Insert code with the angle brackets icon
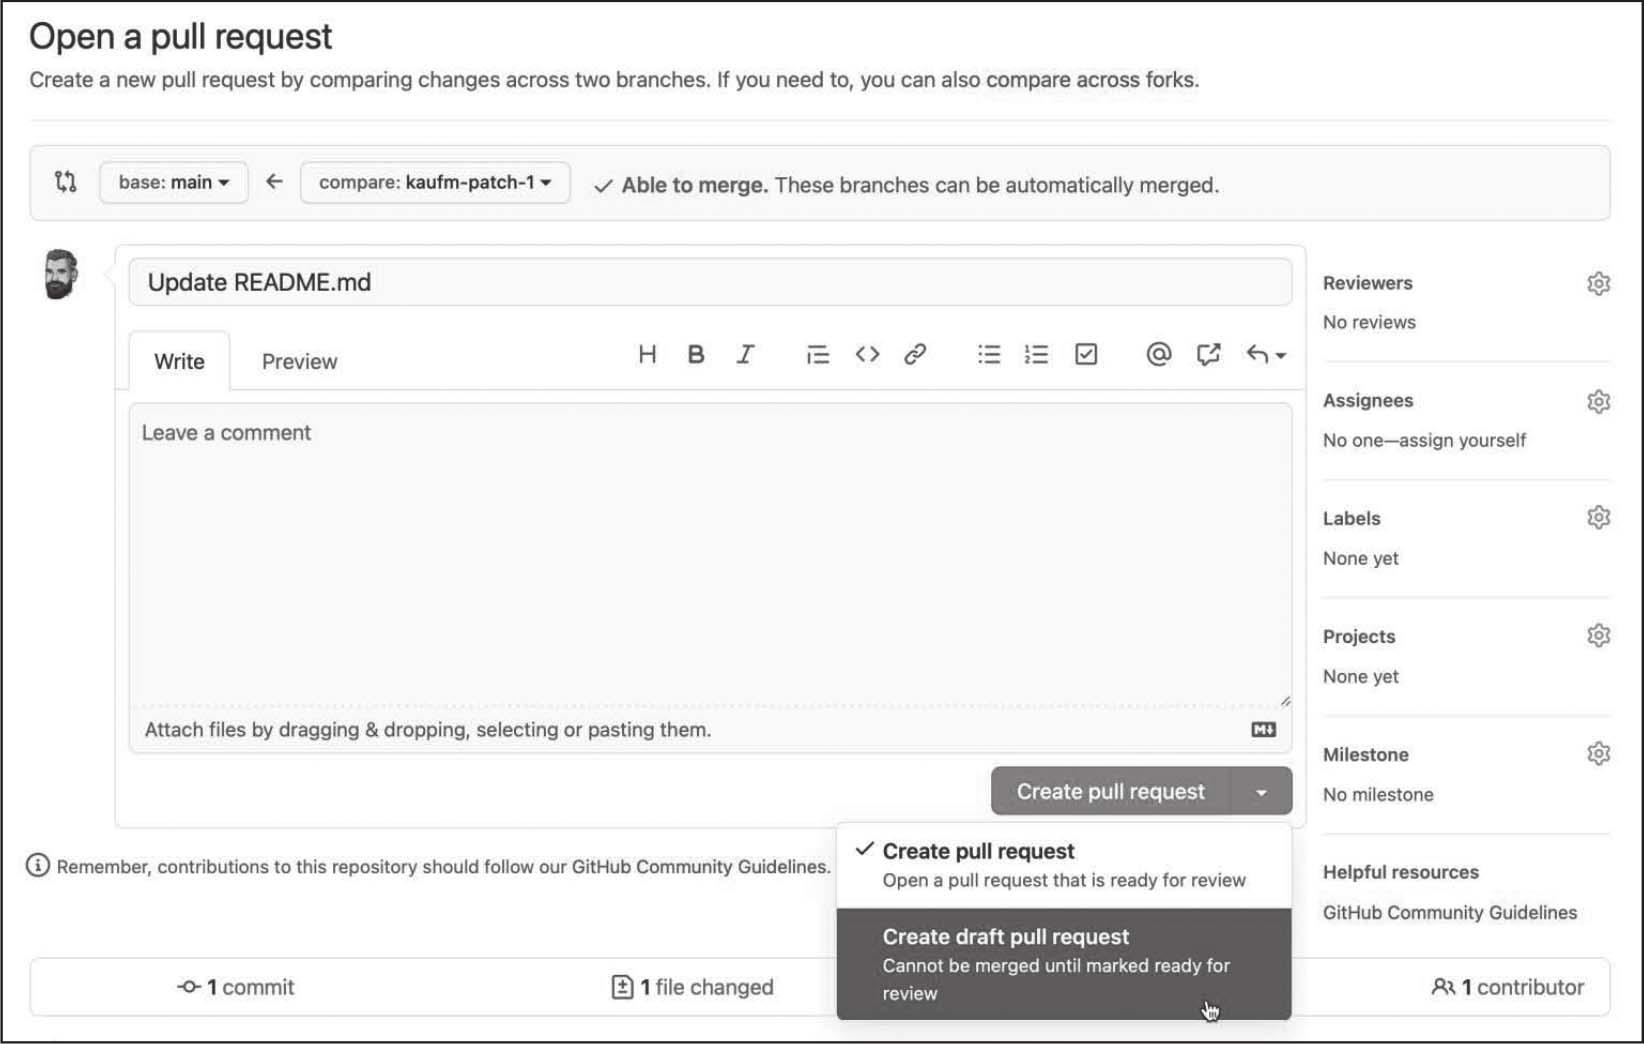Viewport: 1644px width, 1044px height. [867, 355]
